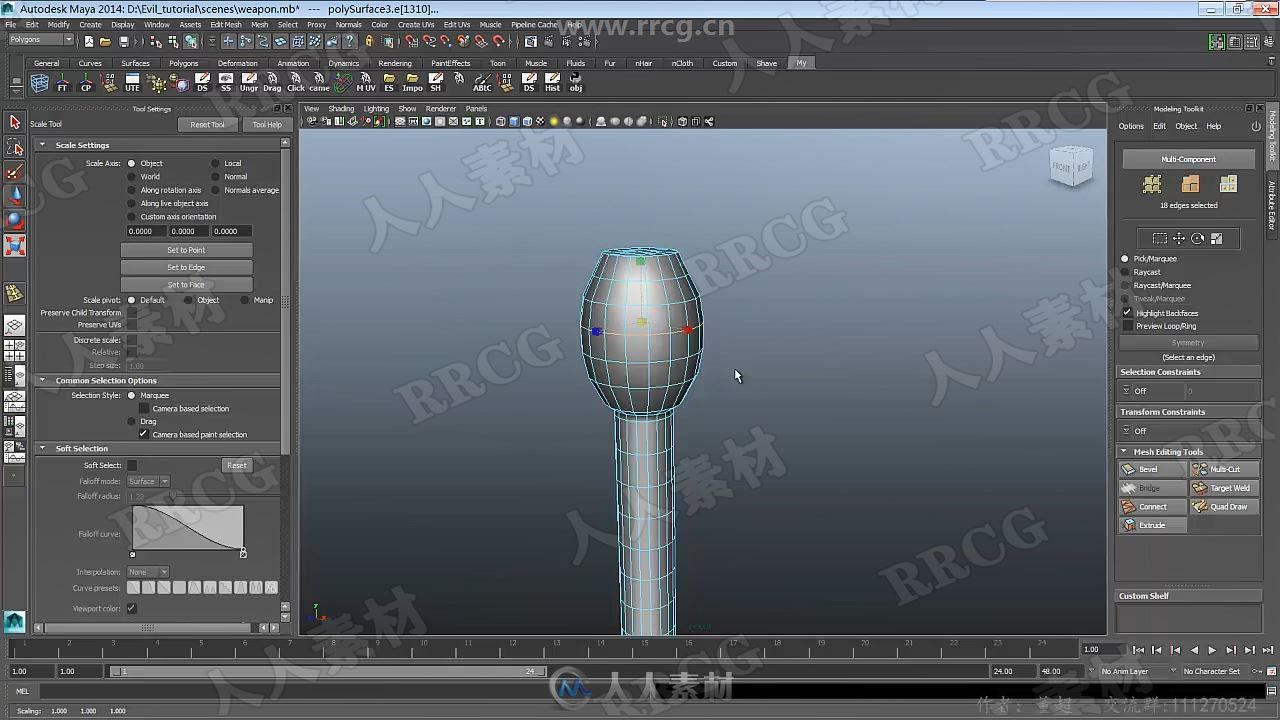1280x720 pixels.
Task: Click the Extrude tool button
Action: (1152, 525)
